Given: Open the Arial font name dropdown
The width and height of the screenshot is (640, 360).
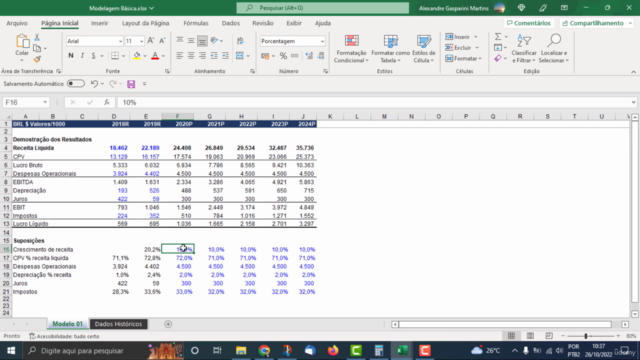Looking at the screenshot, I should (120, 41).
